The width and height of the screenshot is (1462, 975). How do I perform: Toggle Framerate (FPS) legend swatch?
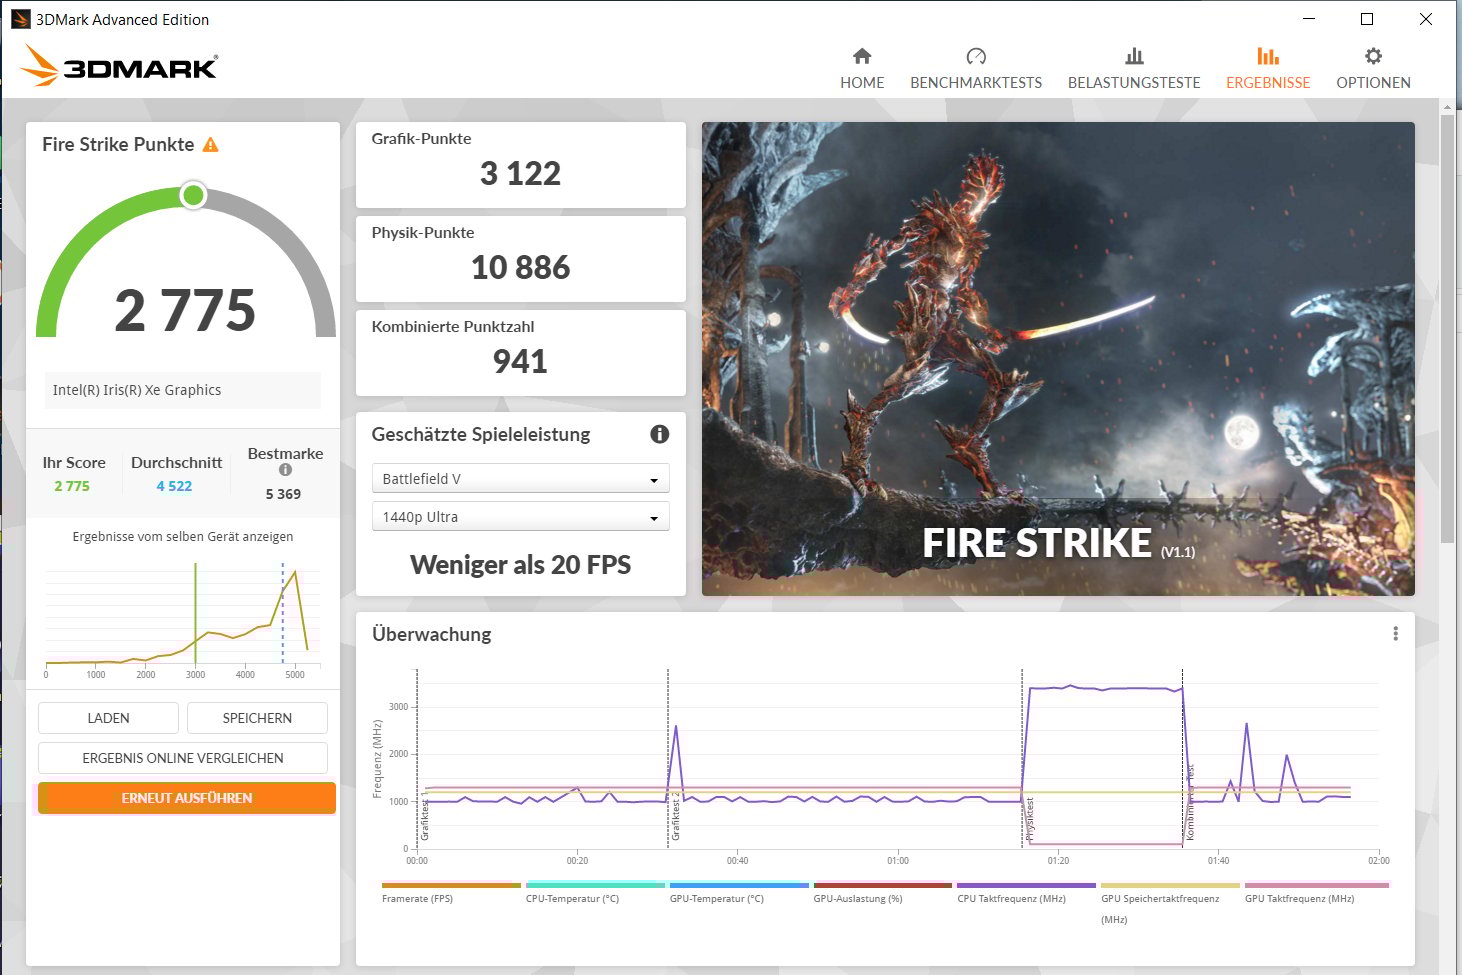point(451,885)
